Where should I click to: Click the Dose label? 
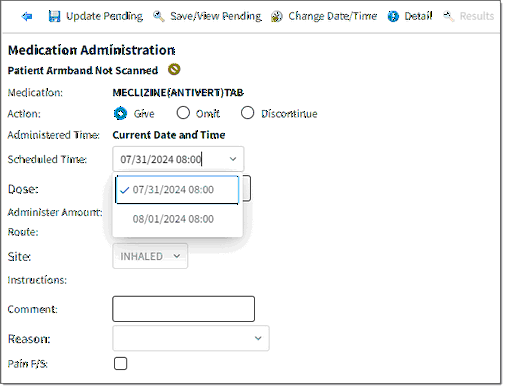(23, 189)
